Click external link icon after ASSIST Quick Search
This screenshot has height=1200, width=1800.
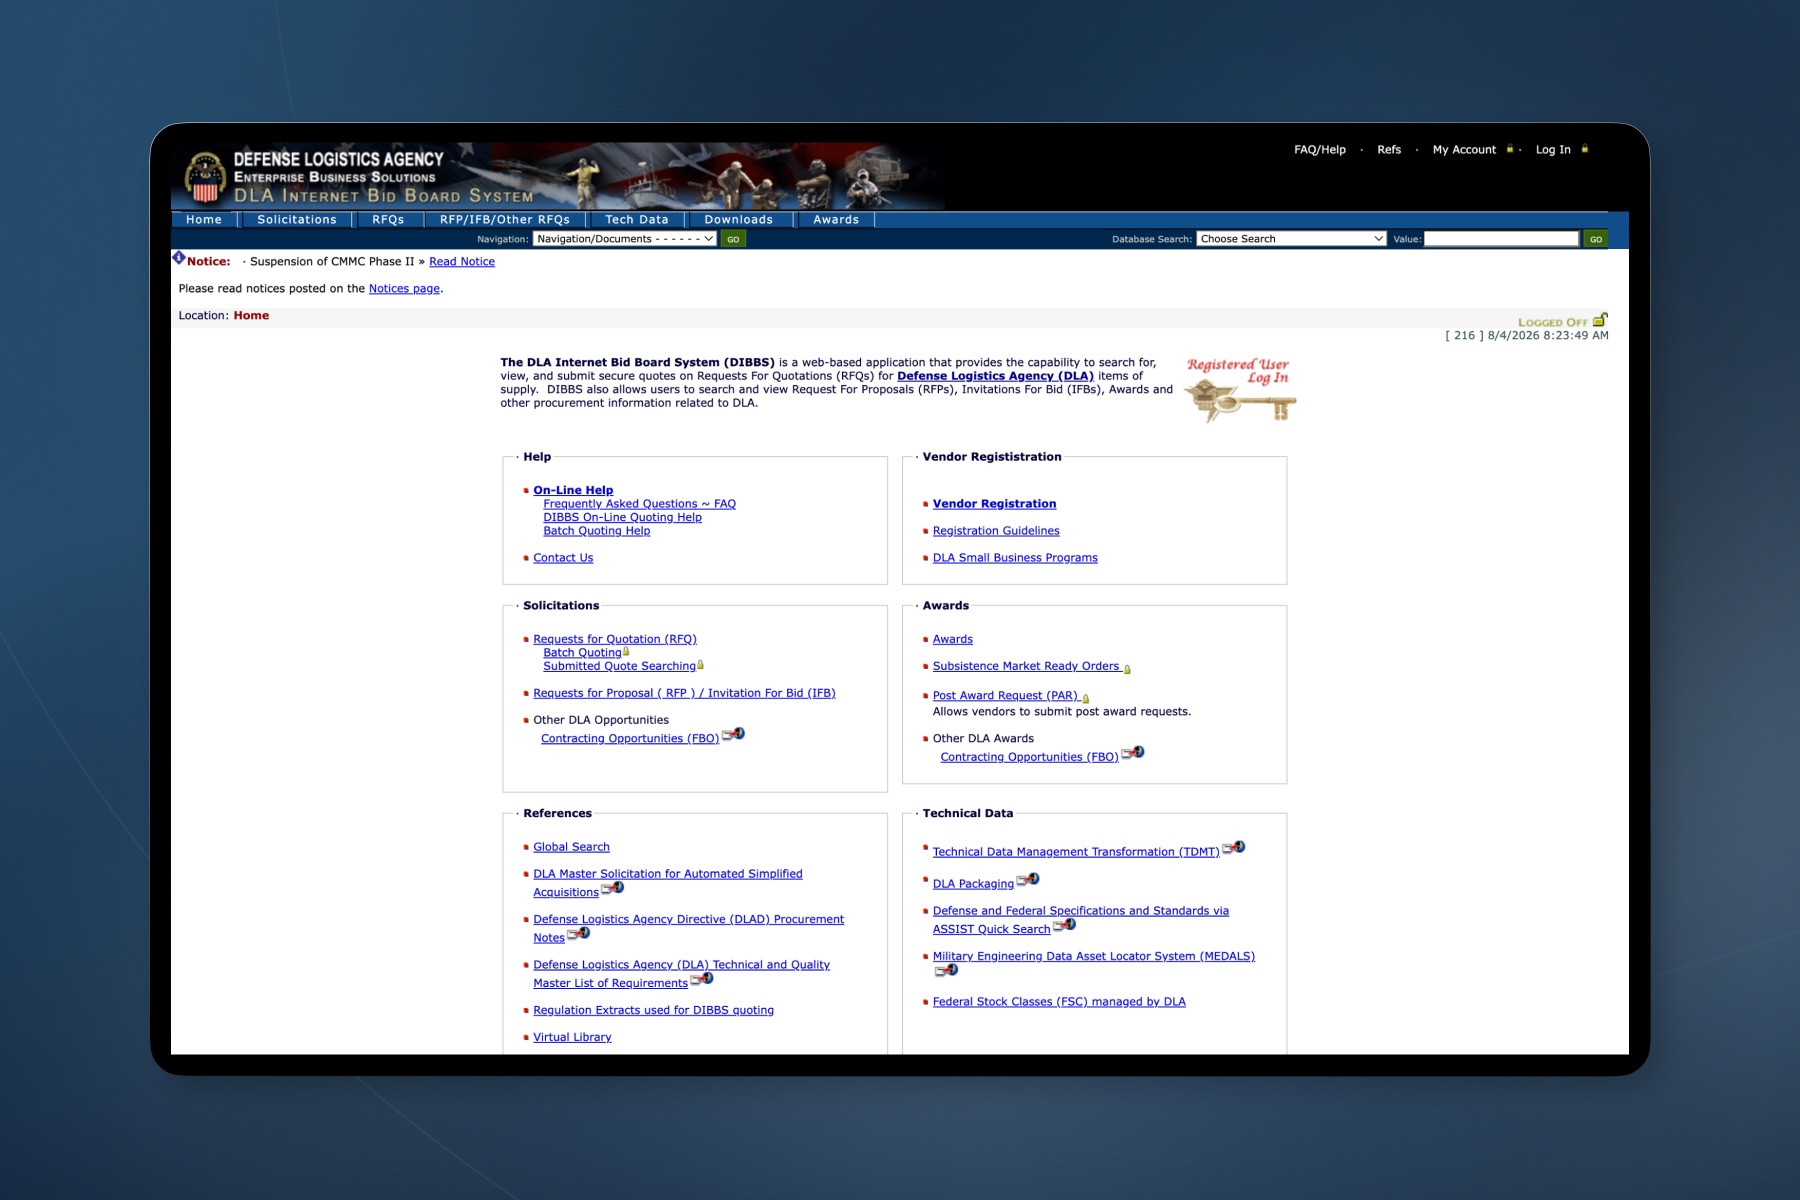1065,925
